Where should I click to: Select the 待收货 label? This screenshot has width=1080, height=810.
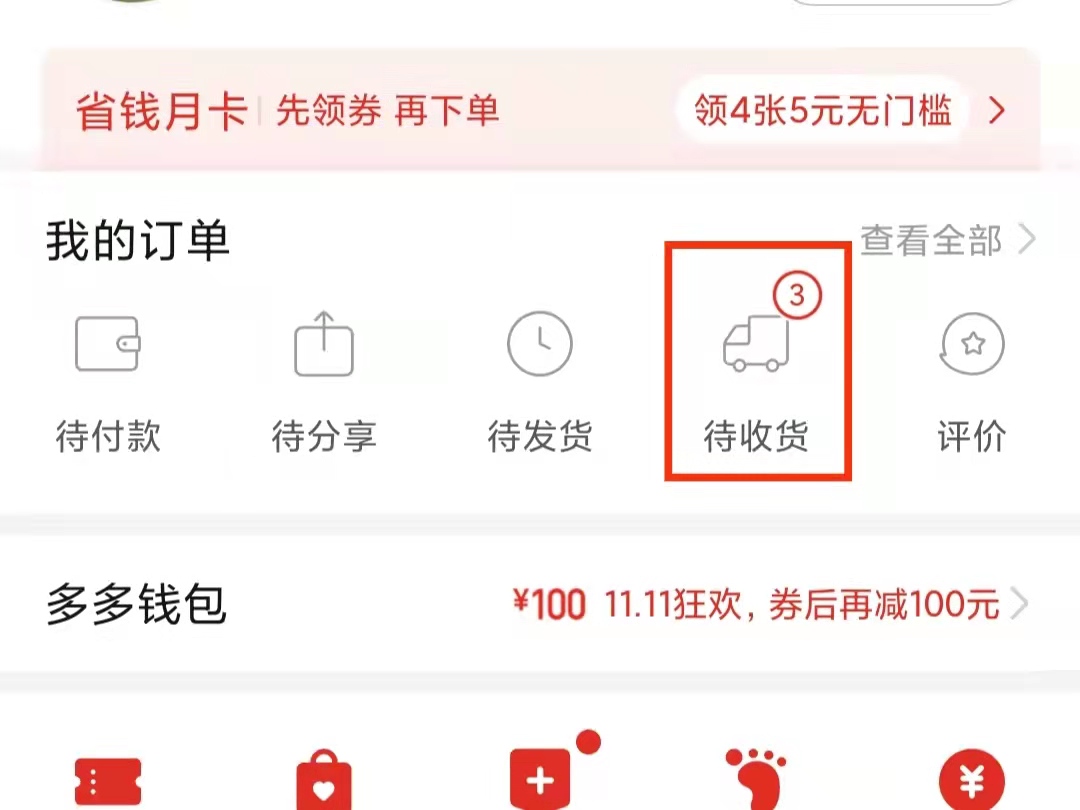(x=756, y=437)
